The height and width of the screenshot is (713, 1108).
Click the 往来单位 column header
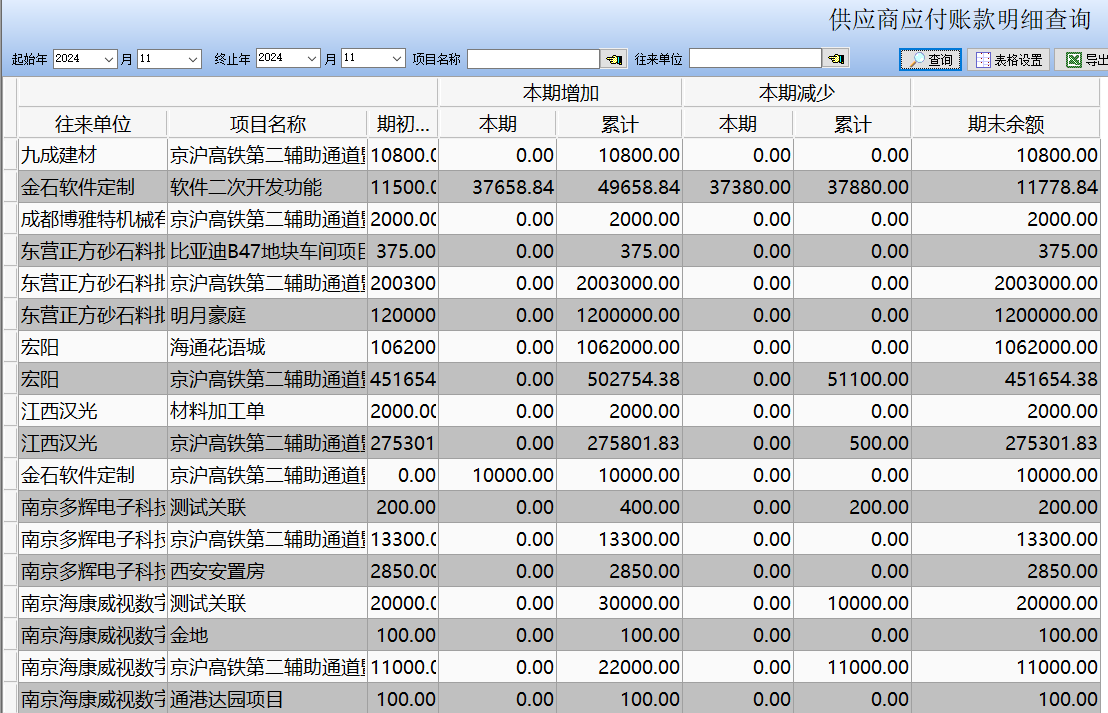coord(93,125)
